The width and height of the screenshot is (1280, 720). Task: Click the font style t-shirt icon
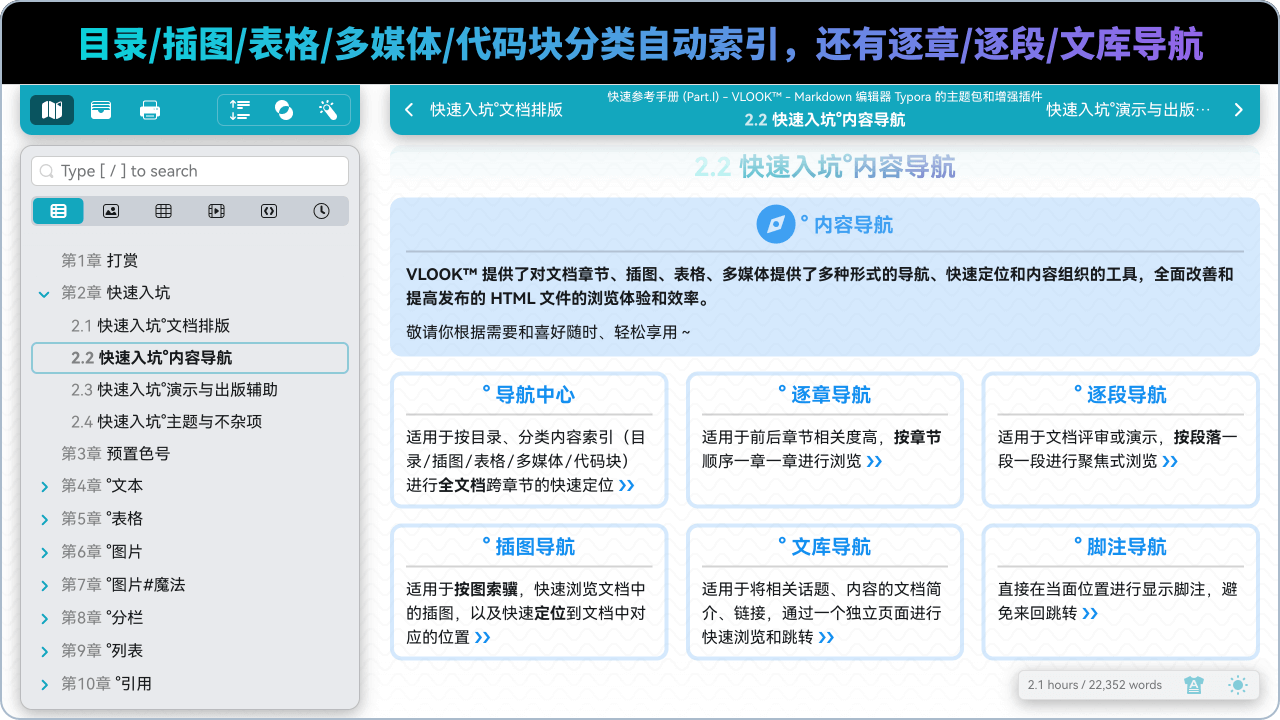pos(1193,685)
